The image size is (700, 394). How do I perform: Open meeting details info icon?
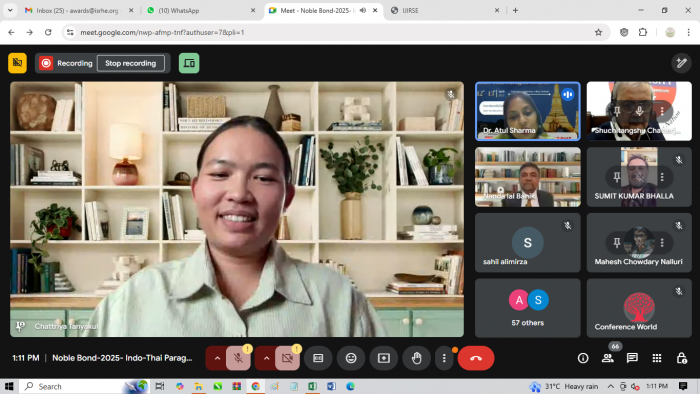tap(583, 358)
